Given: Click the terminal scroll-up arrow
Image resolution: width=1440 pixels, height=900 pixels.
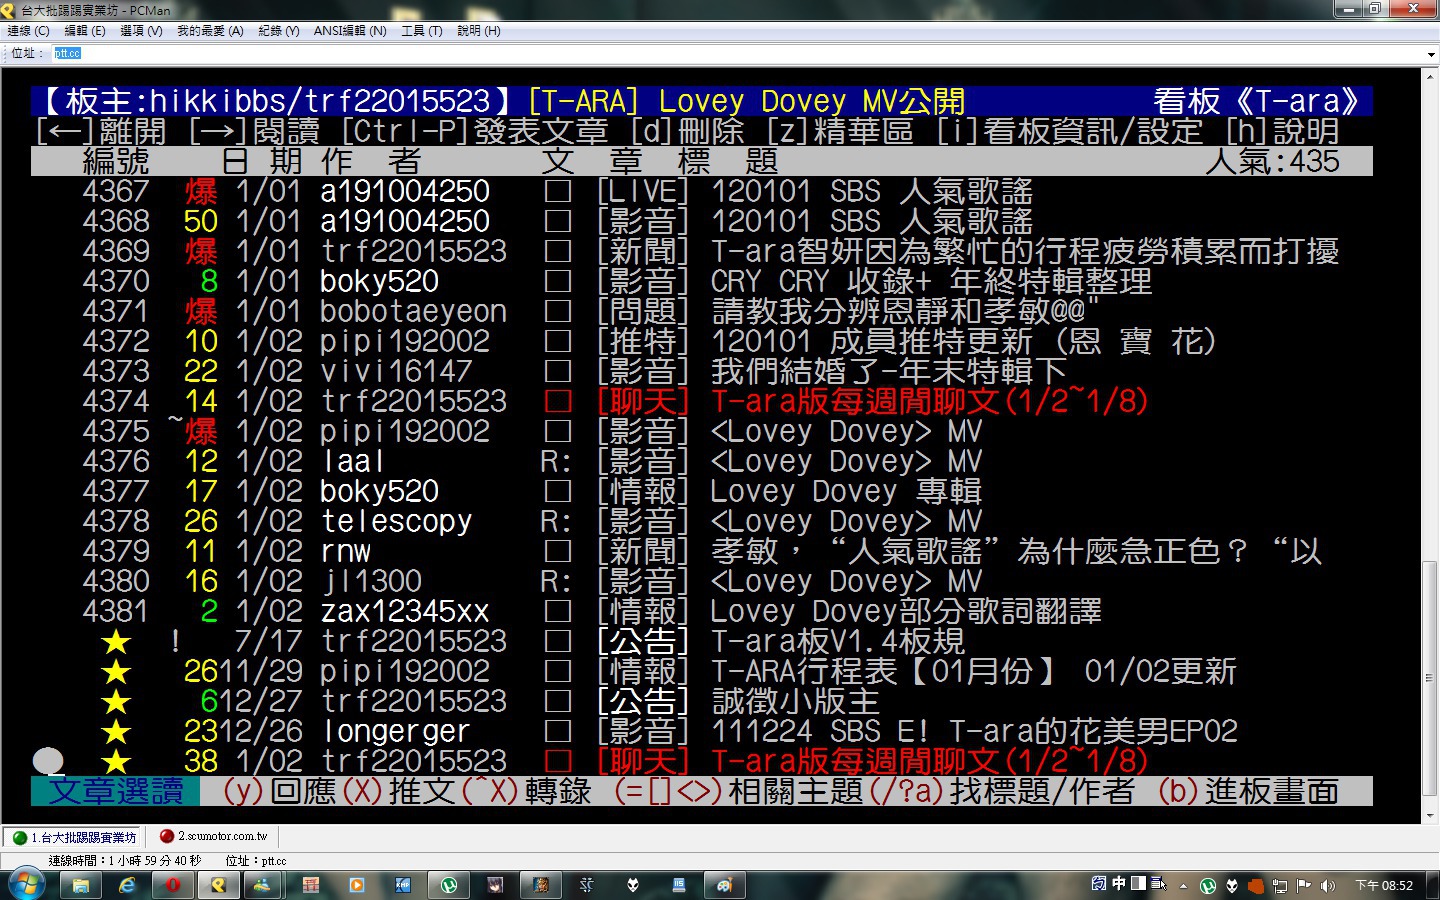Looking at the screenshot, I should tap(1429, 75).
